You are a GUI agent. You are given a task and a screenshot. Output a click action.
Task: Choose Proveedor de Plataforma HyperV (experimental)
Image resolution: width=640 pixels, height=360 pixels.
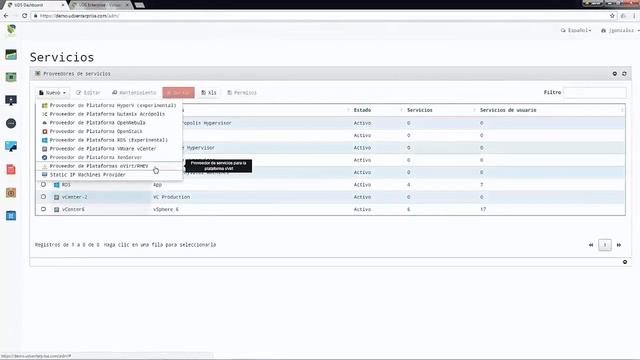(x=109, y=105)
